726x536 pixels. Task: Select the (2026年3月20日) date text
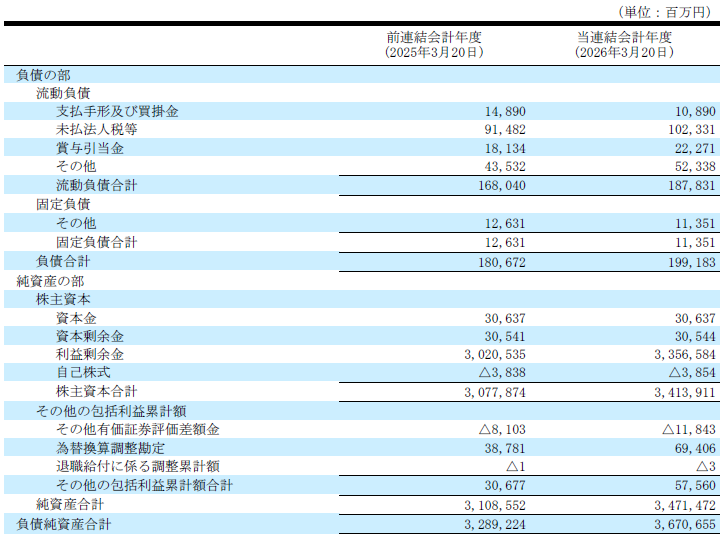pos(624,52)
